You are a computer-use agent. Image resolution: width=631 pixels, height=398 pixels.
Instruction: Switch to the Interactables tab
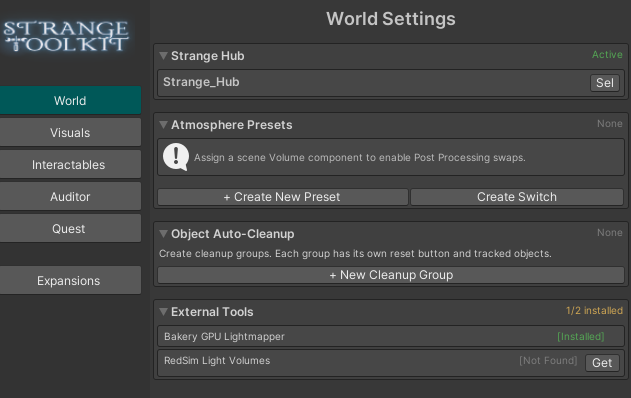coord(70,164)
